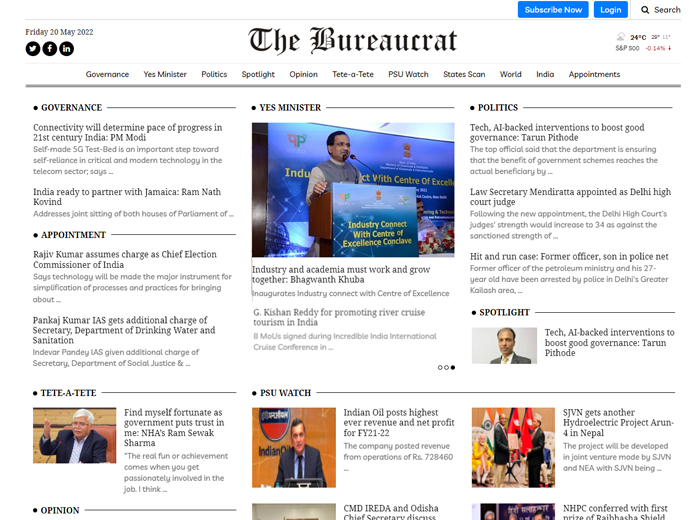
Task: Open Tech, AI-backed interventions Politics headline
Action: (x=557, y=133)
